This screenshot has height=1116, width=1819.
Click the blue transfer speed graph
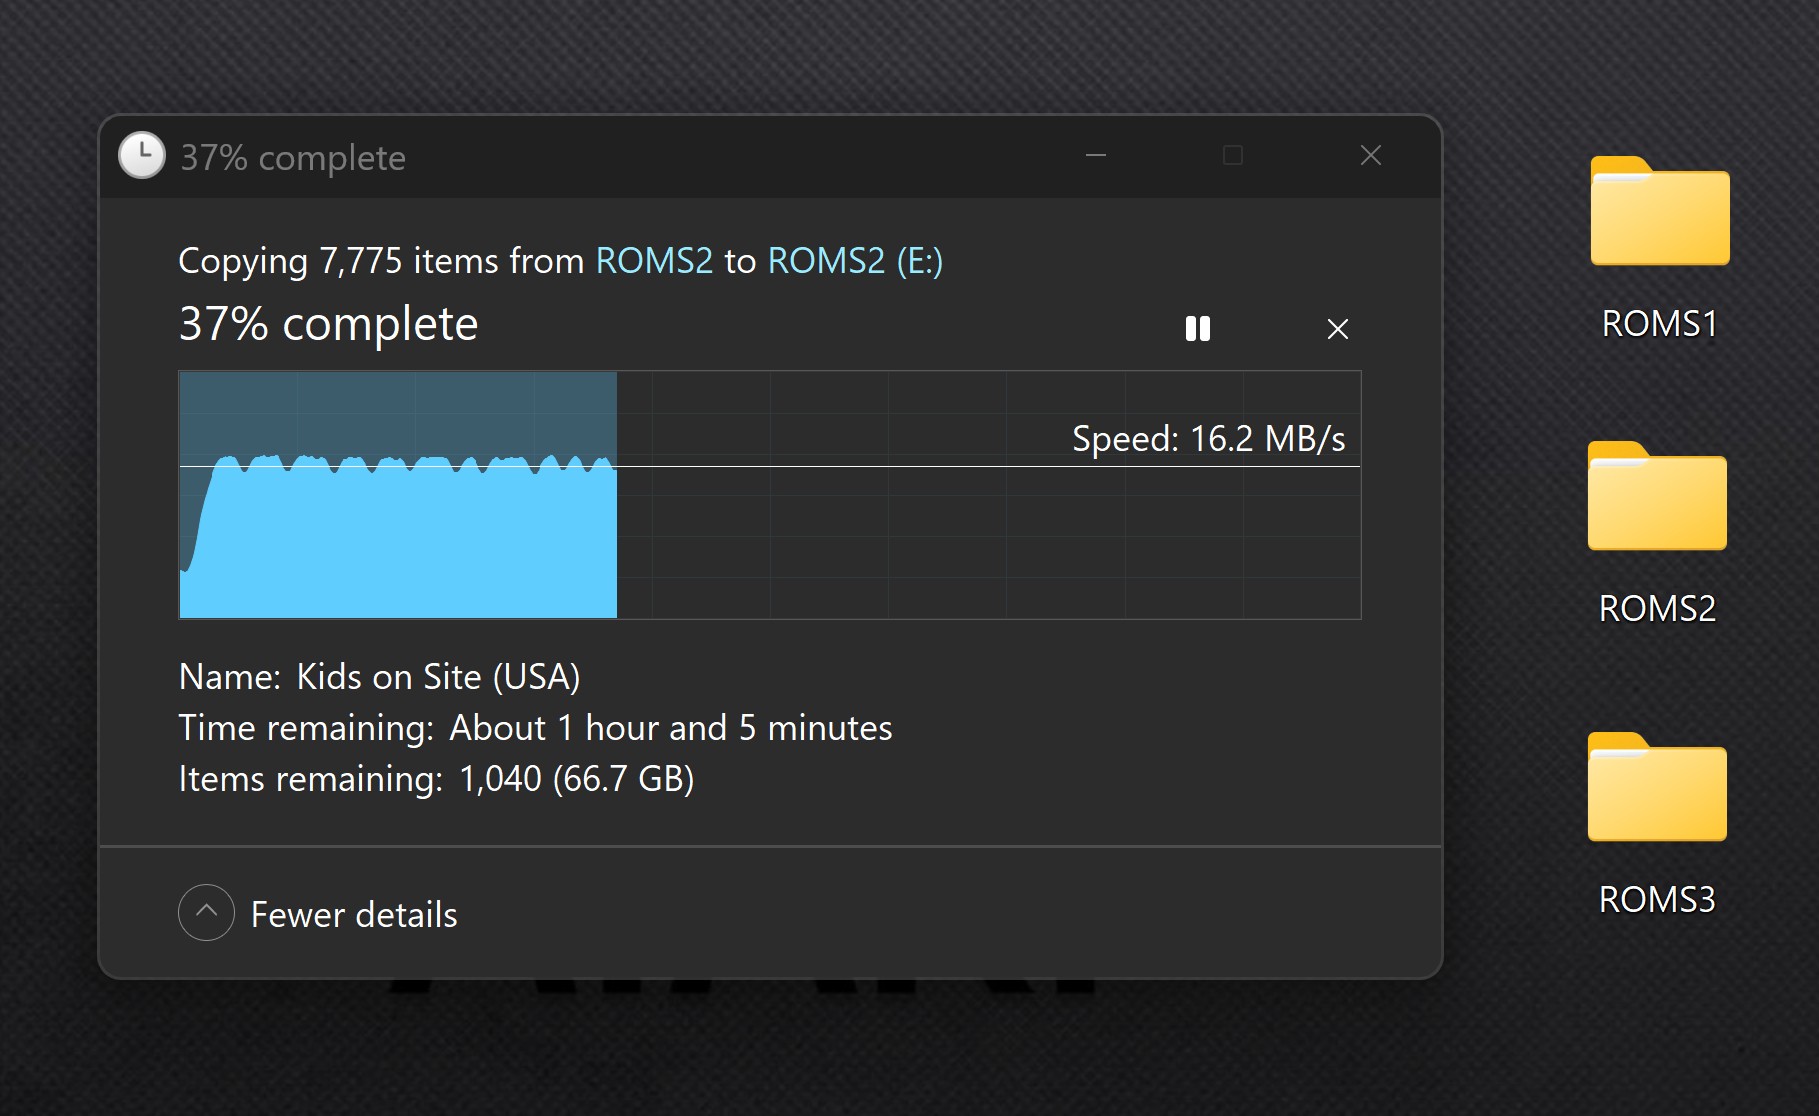400,540
